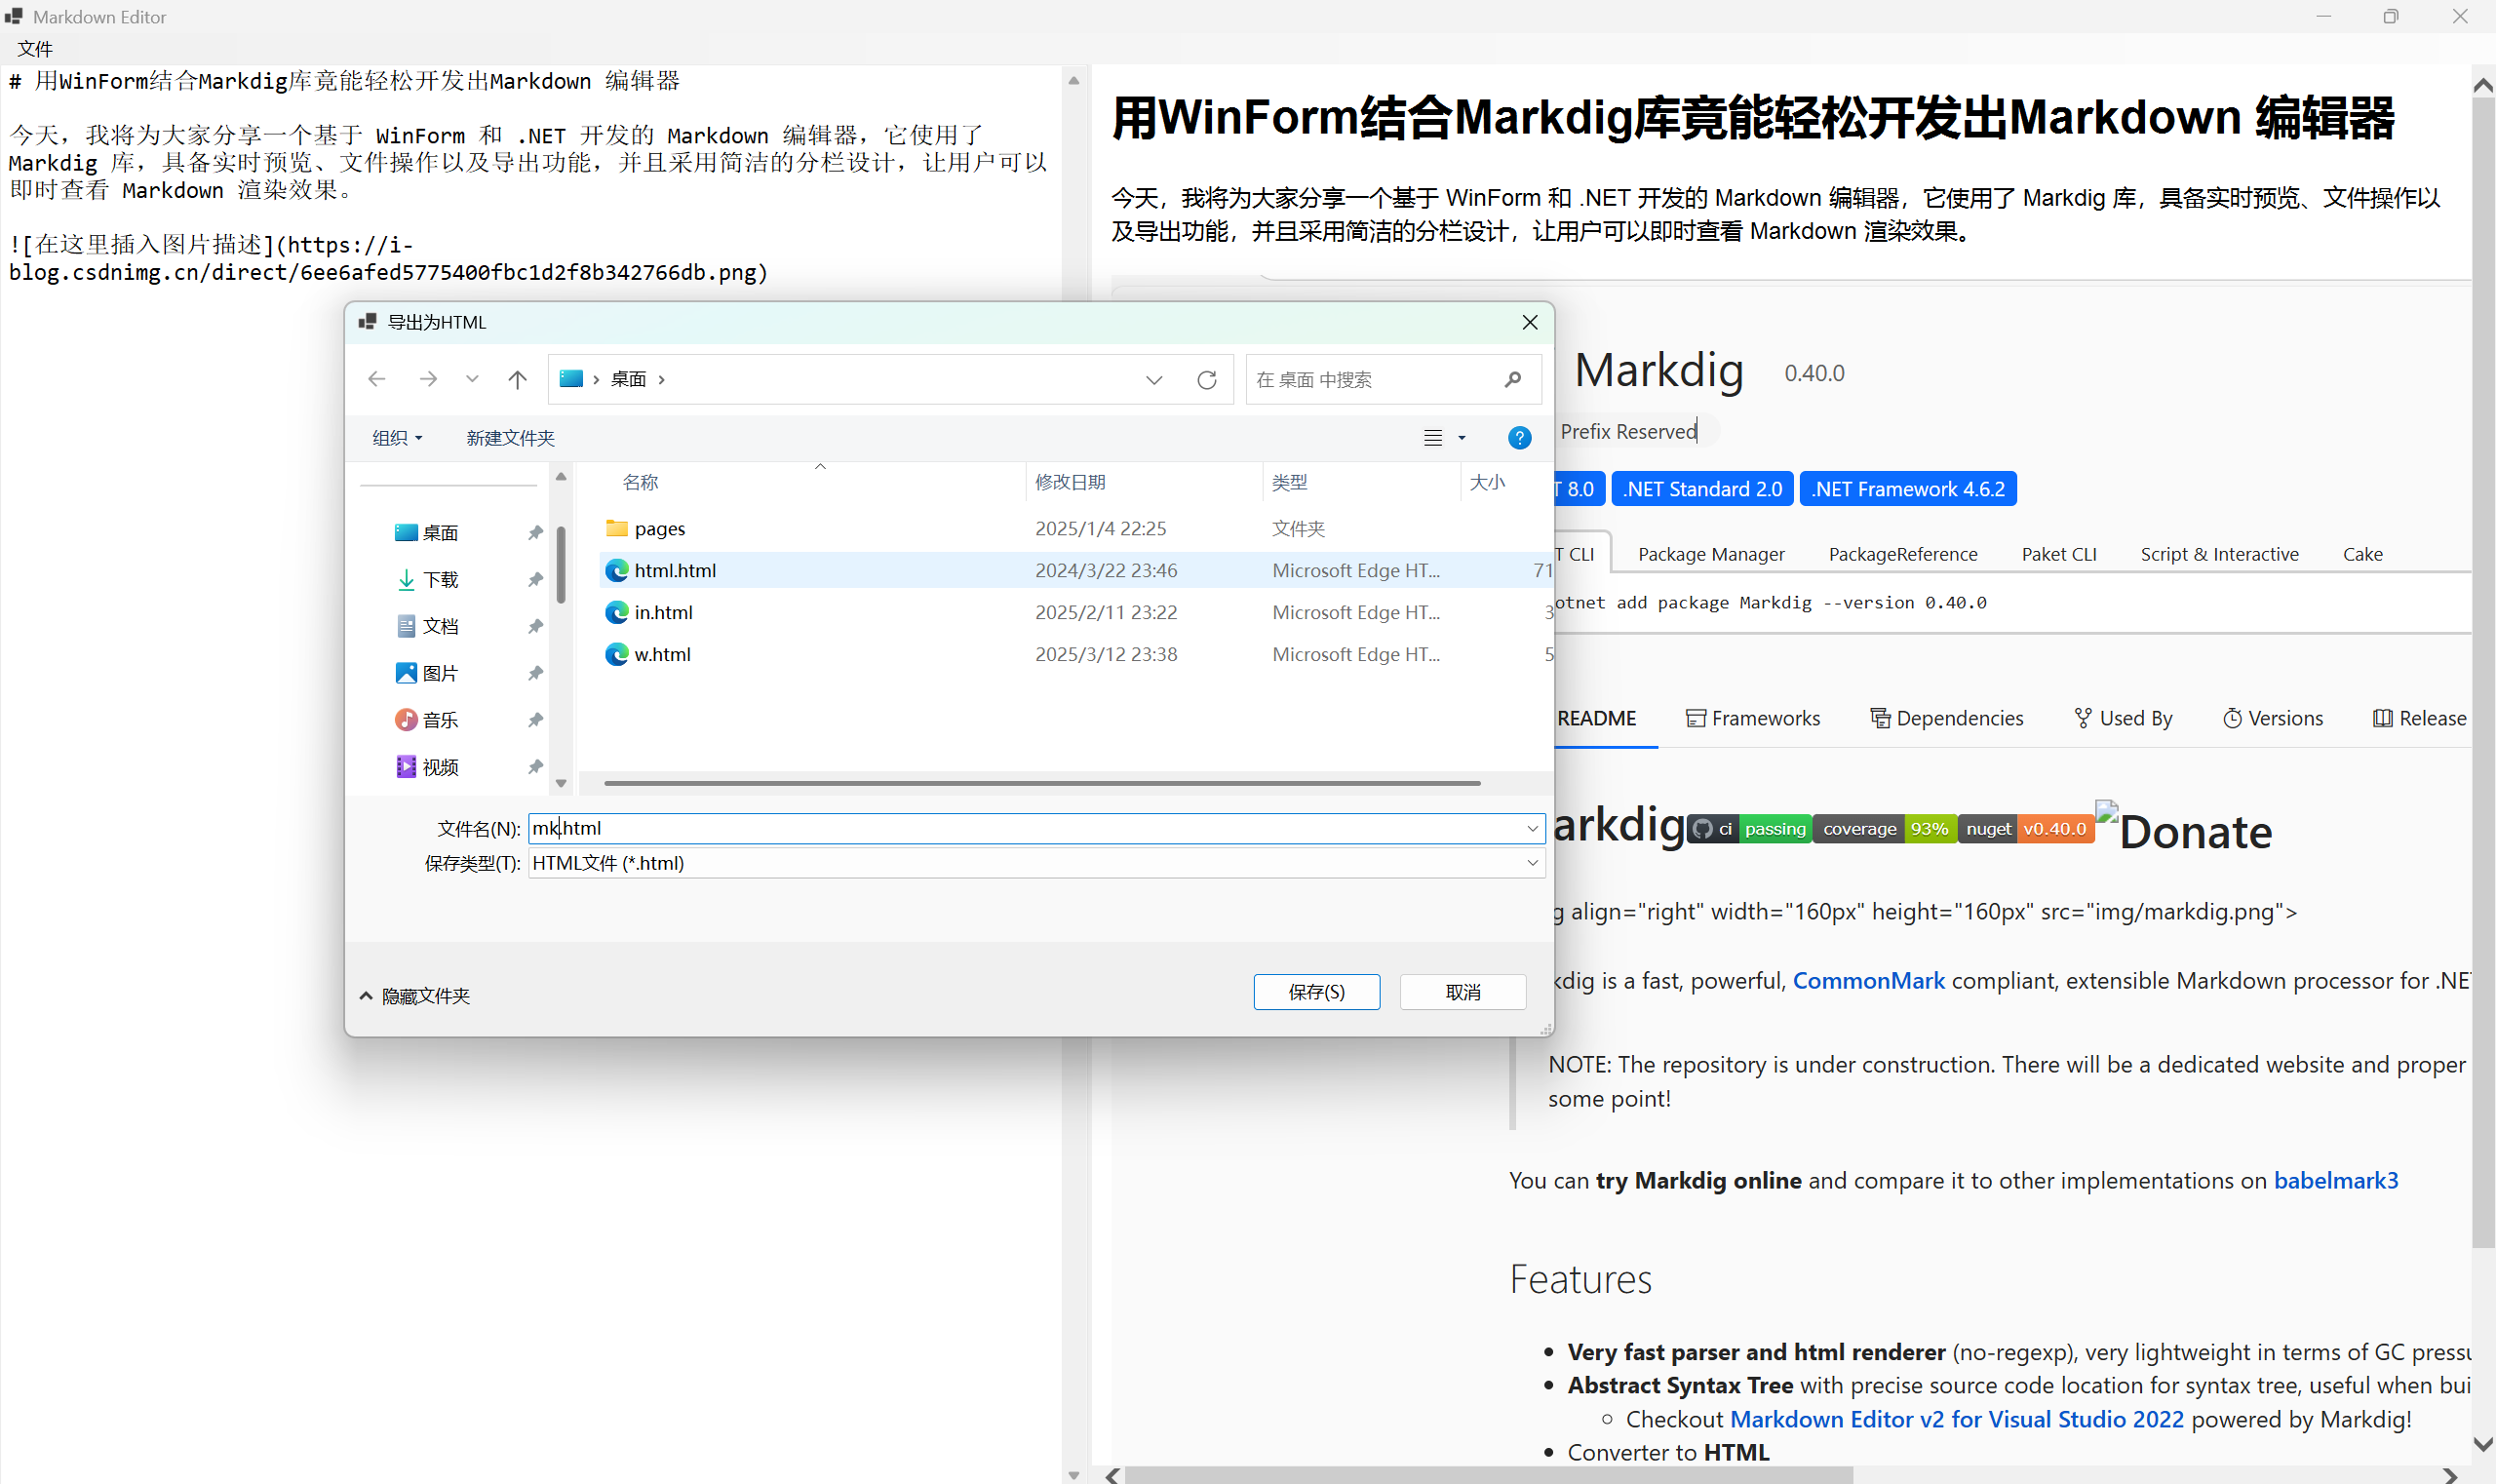
Task: Click the search magnifier in the dialog search box
Action: (1512, 379)
